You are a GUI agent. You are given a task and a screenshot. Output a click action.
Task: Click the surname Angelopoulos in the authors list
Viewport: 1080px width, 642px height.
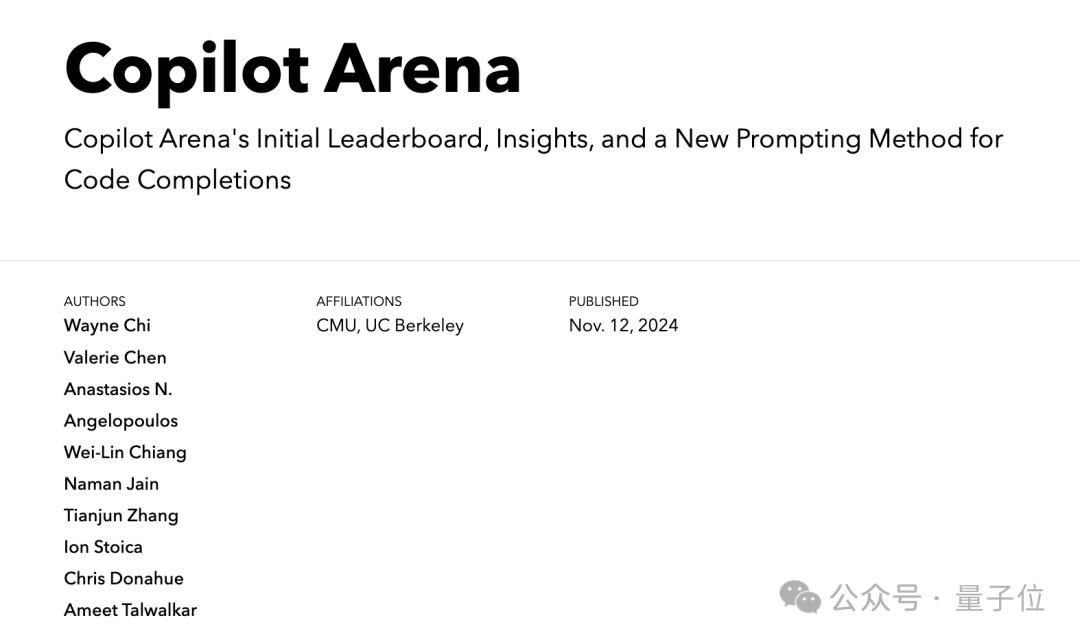[x=121, y=421]
